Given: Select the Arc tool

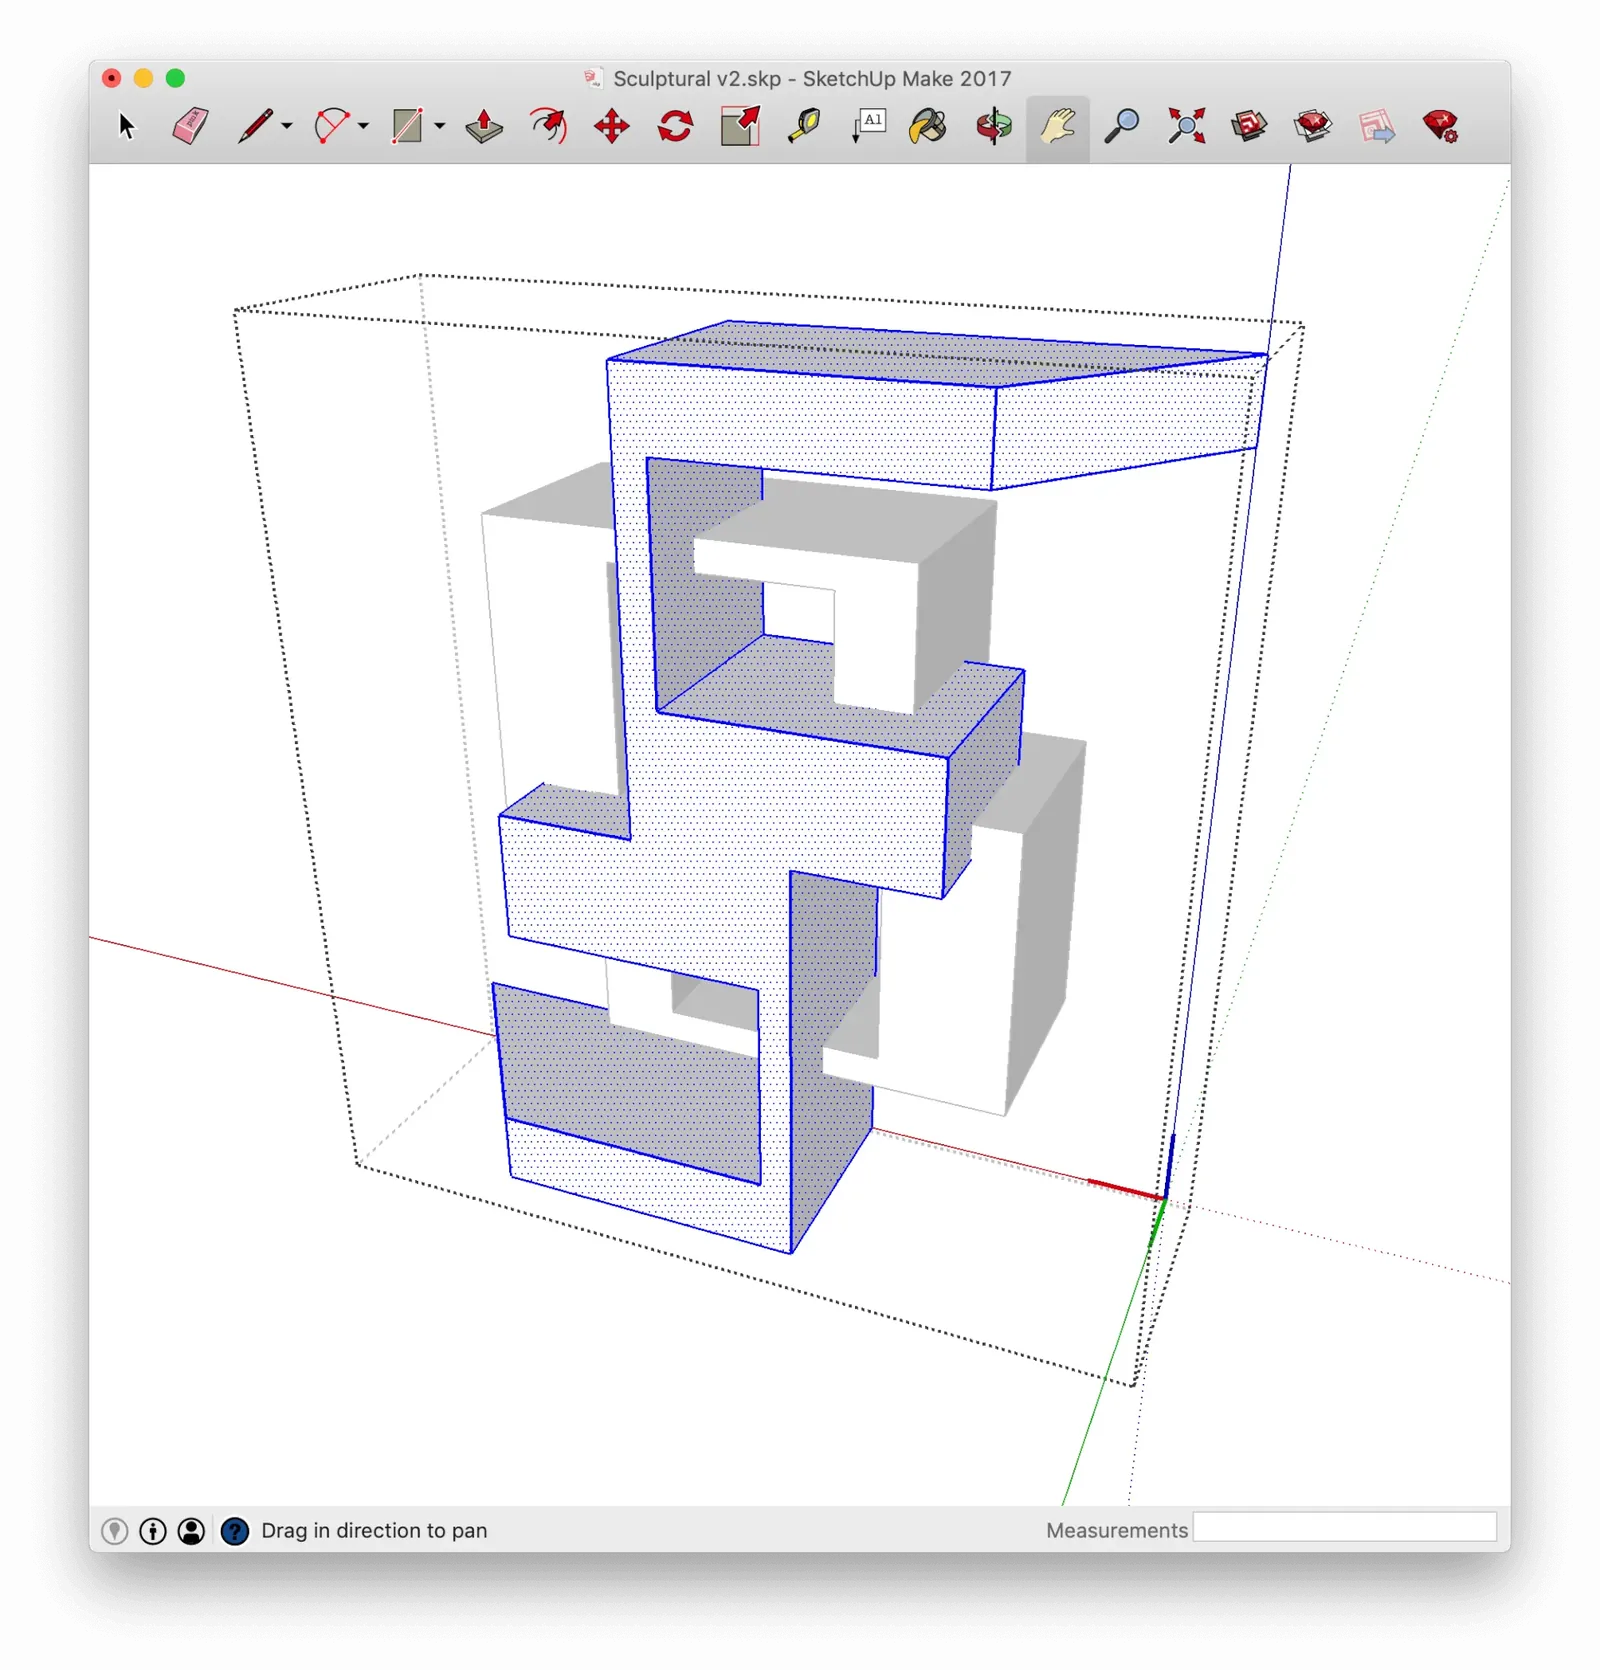Looking at the screenshot, I should coord(331,127).
